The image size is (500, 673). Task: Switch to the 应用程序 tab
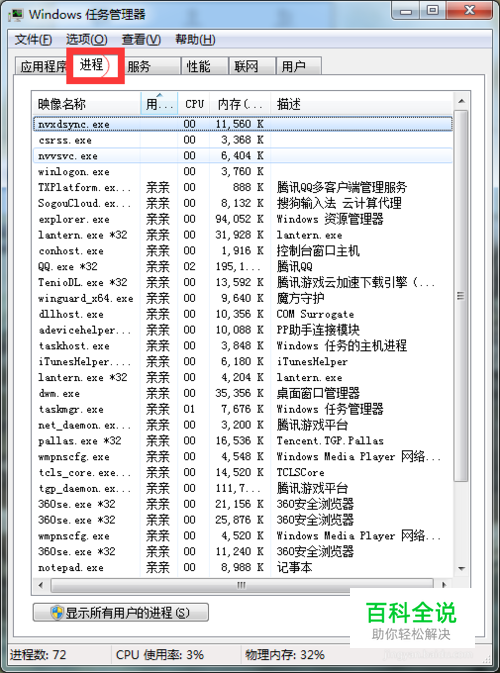coord(43,67)
